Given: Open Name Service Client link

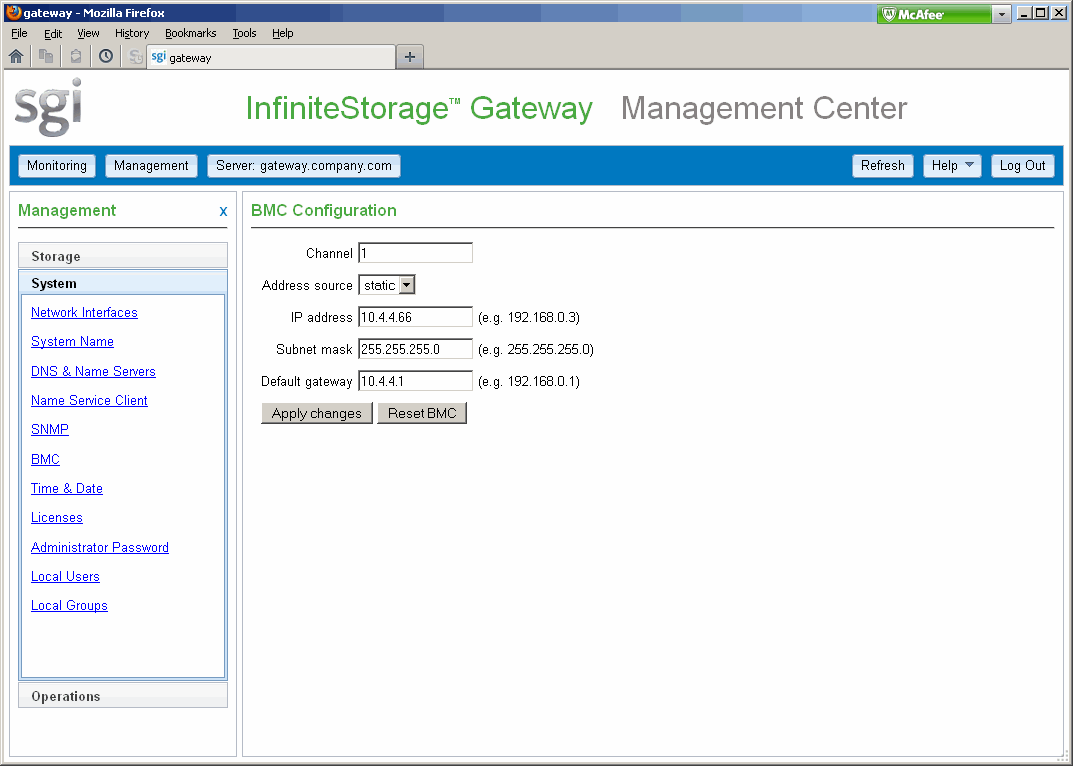Looking at the screenshot, I should pos(89,400).
